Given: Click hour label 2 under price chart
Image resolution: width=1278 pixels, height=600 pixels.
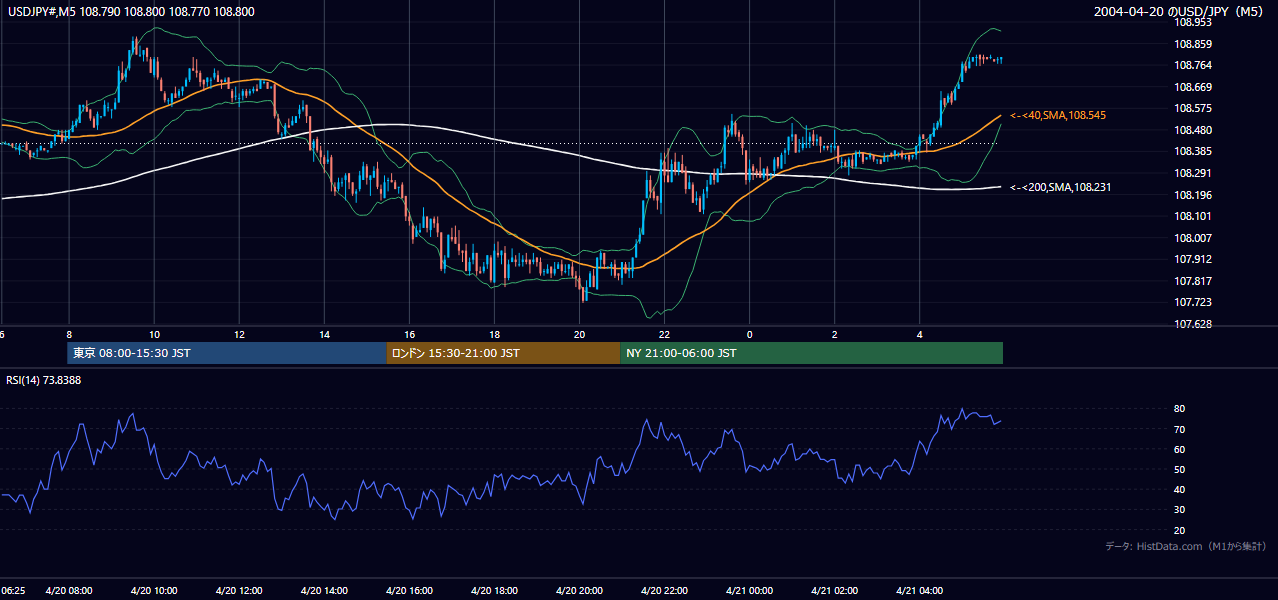Looking at the screenshot, I should click(x=834, y=335).
